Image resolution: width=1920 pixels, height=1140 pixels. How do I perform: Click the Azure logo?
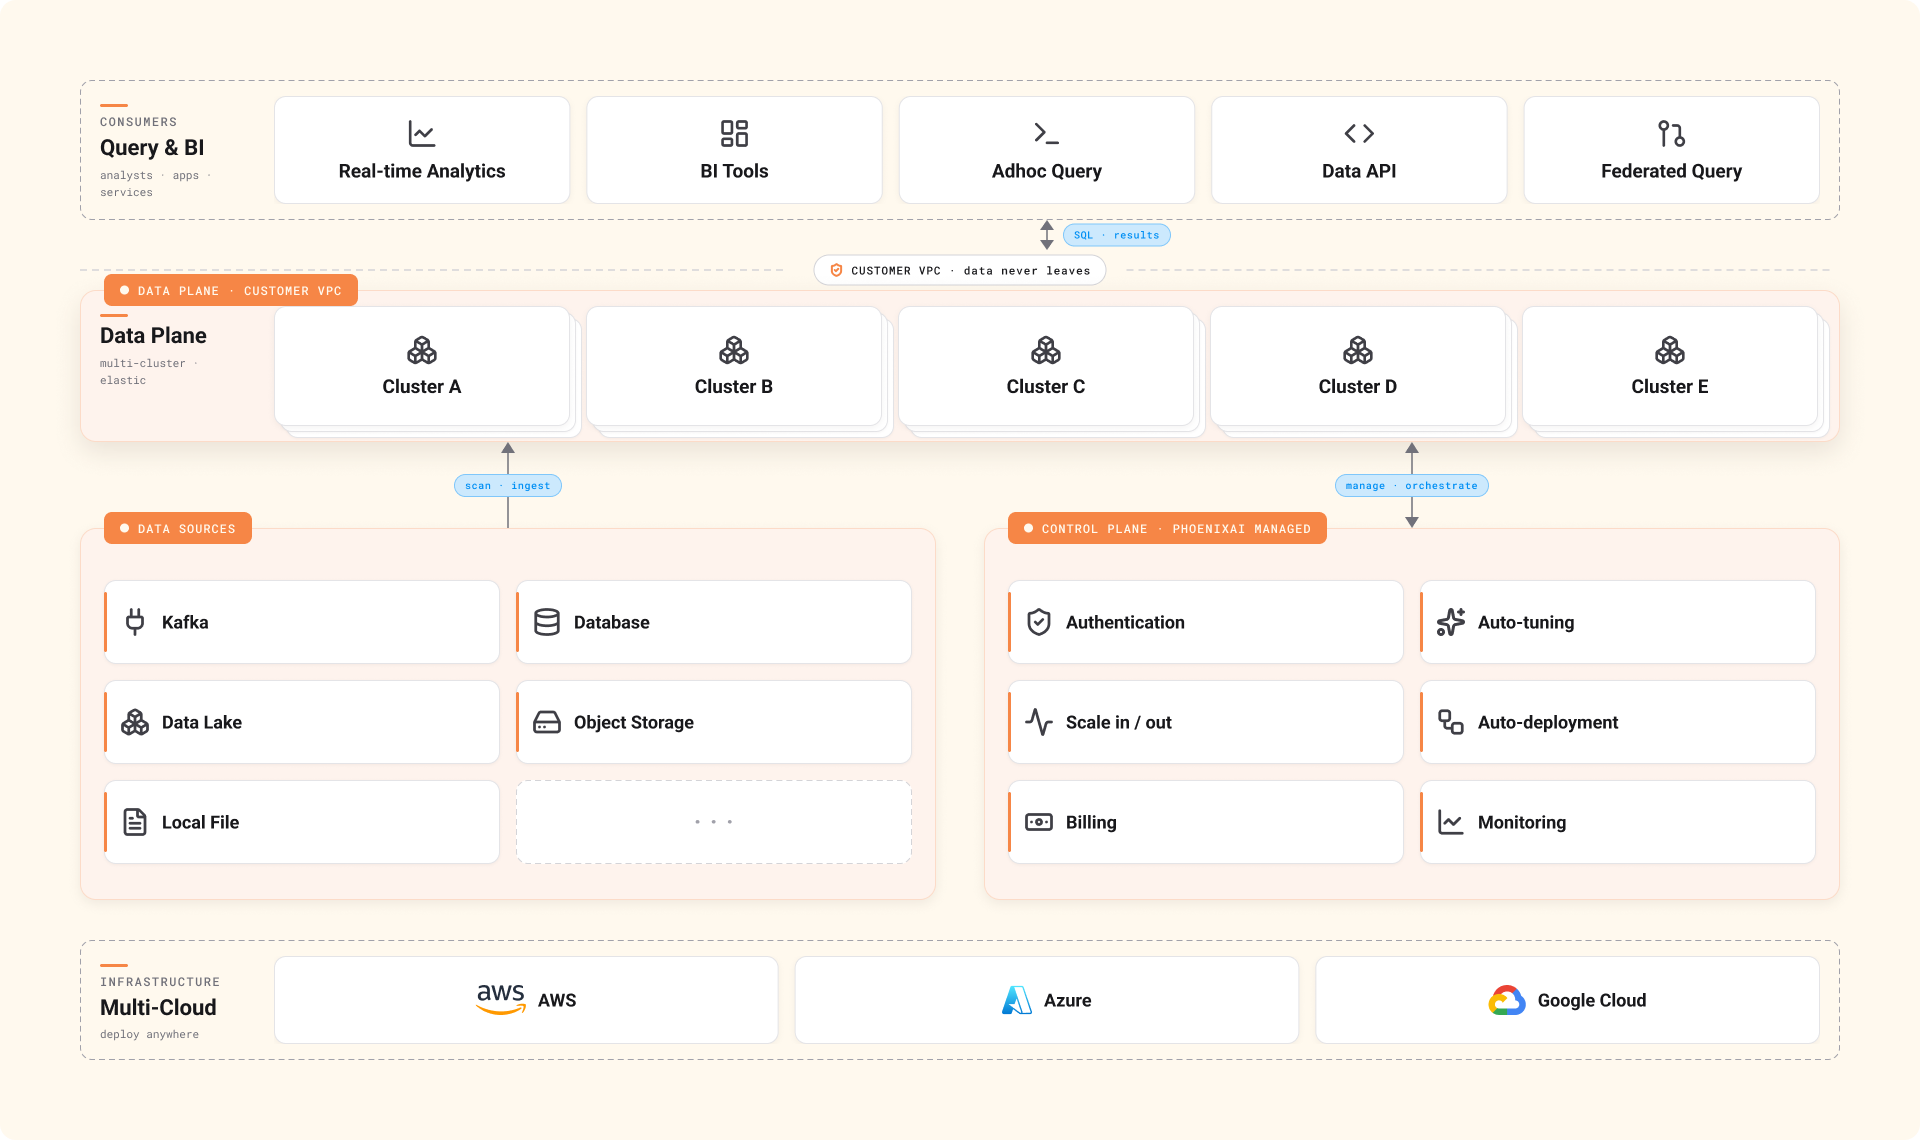pyautogui.click(x=1017, y=1000)
